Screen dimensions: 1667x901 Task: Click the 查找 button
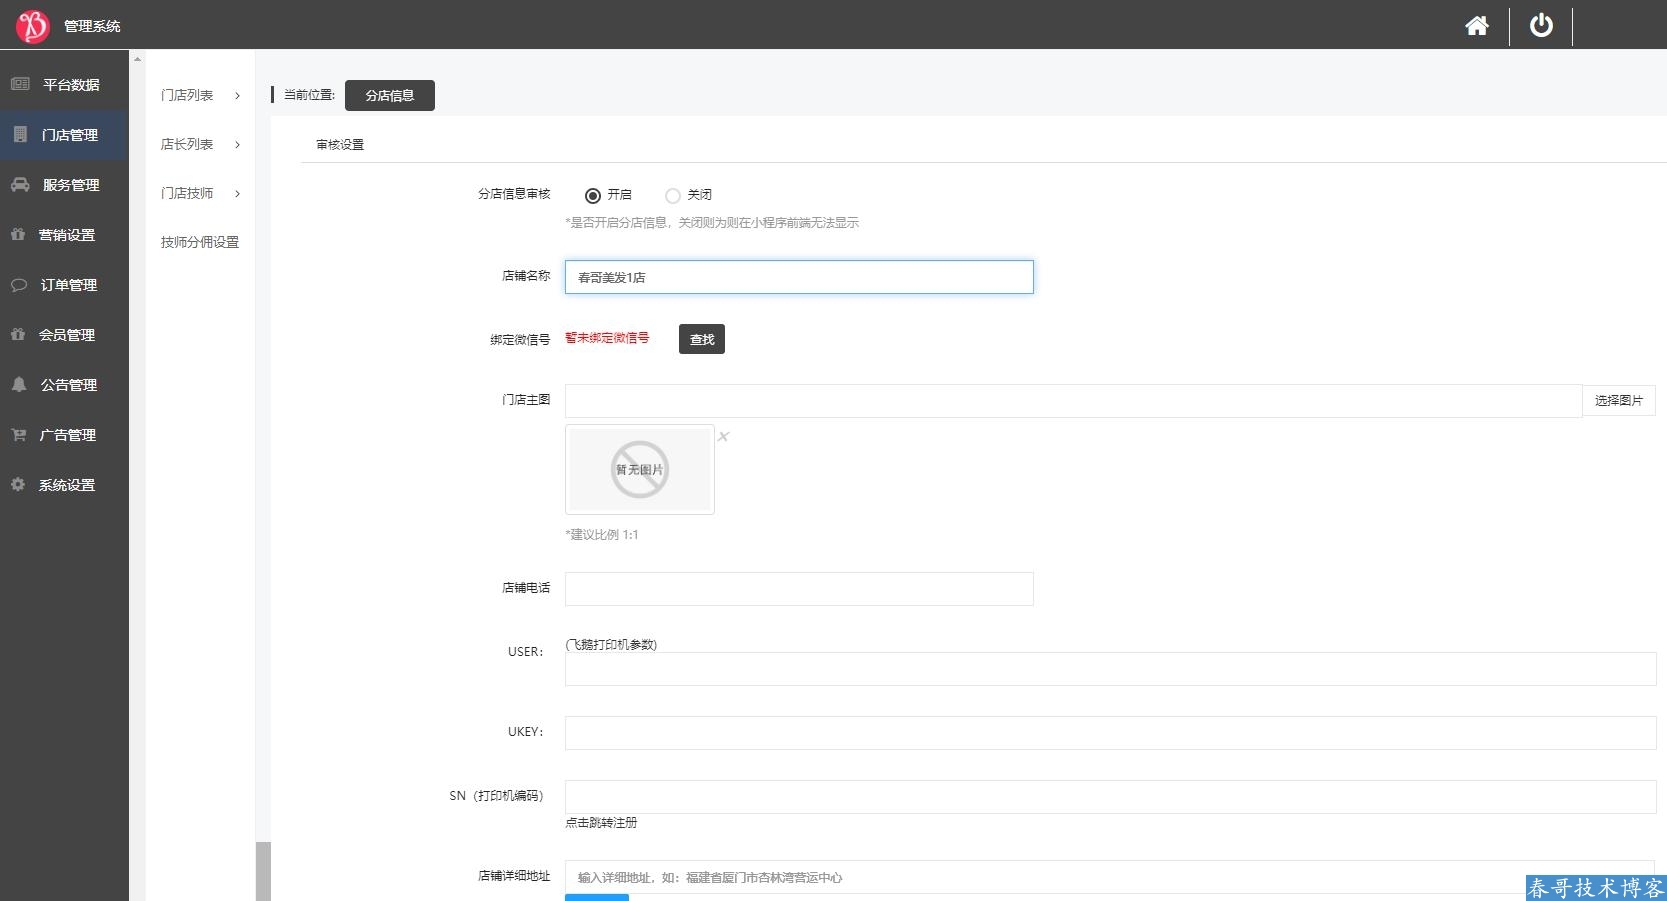(701, 340)
